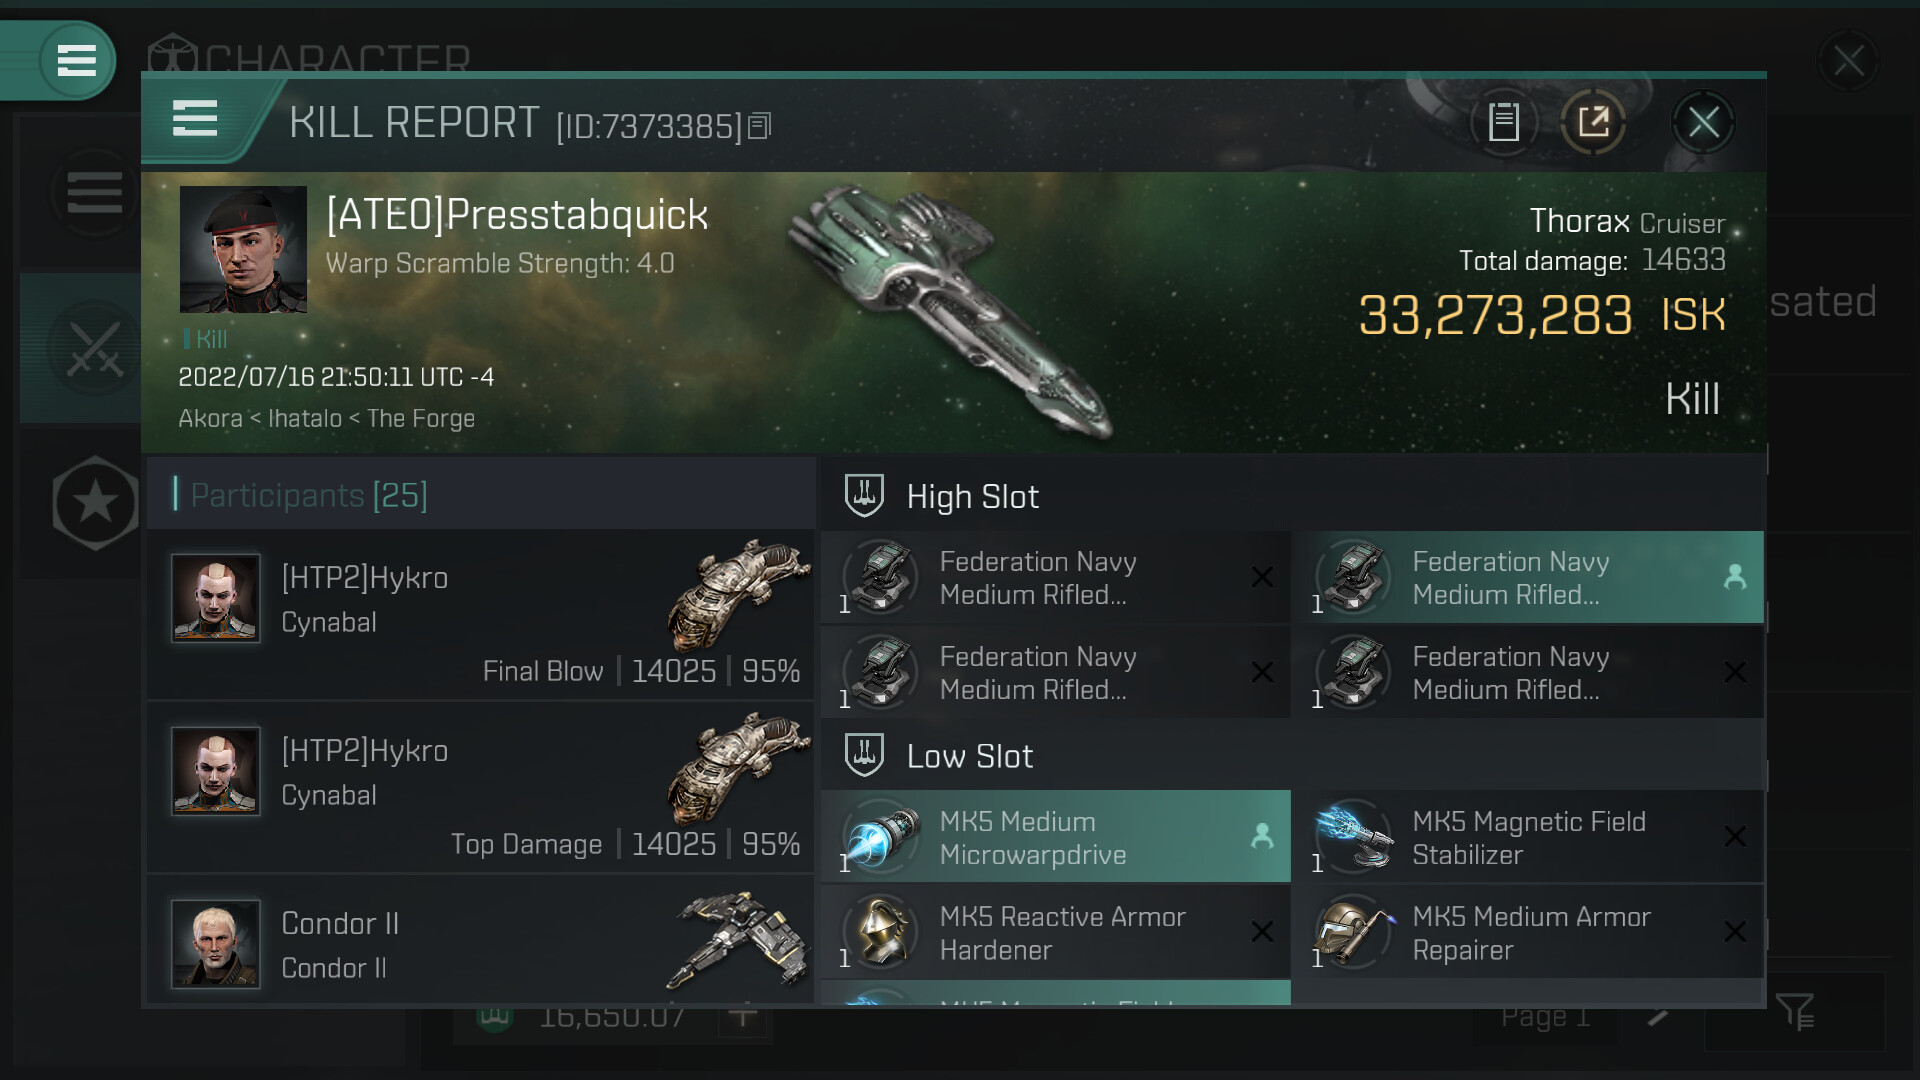
Task: Collapse the Low Slot section
Action: [x=969, y=757]
